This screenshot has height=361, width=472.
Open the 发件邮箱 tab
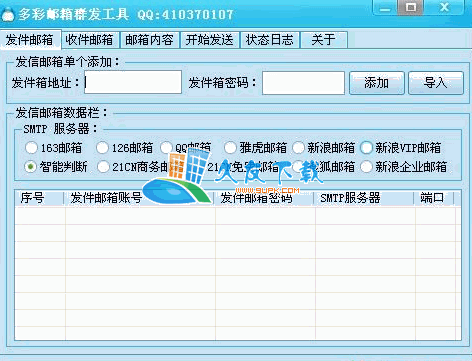coord(31,40)
